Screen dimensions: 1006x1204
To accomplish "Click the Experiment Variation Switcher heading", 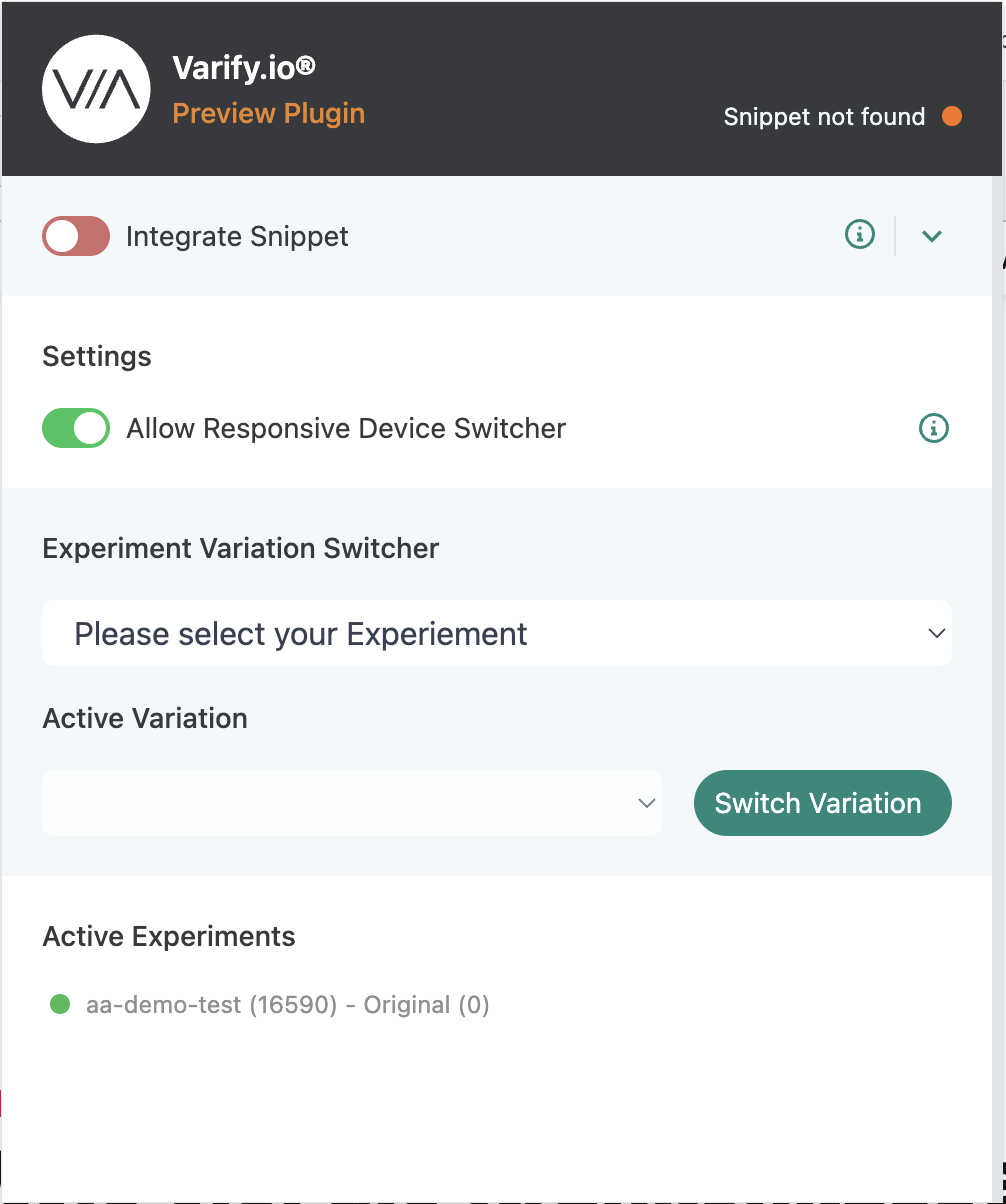I will click(x=241, y=549).
